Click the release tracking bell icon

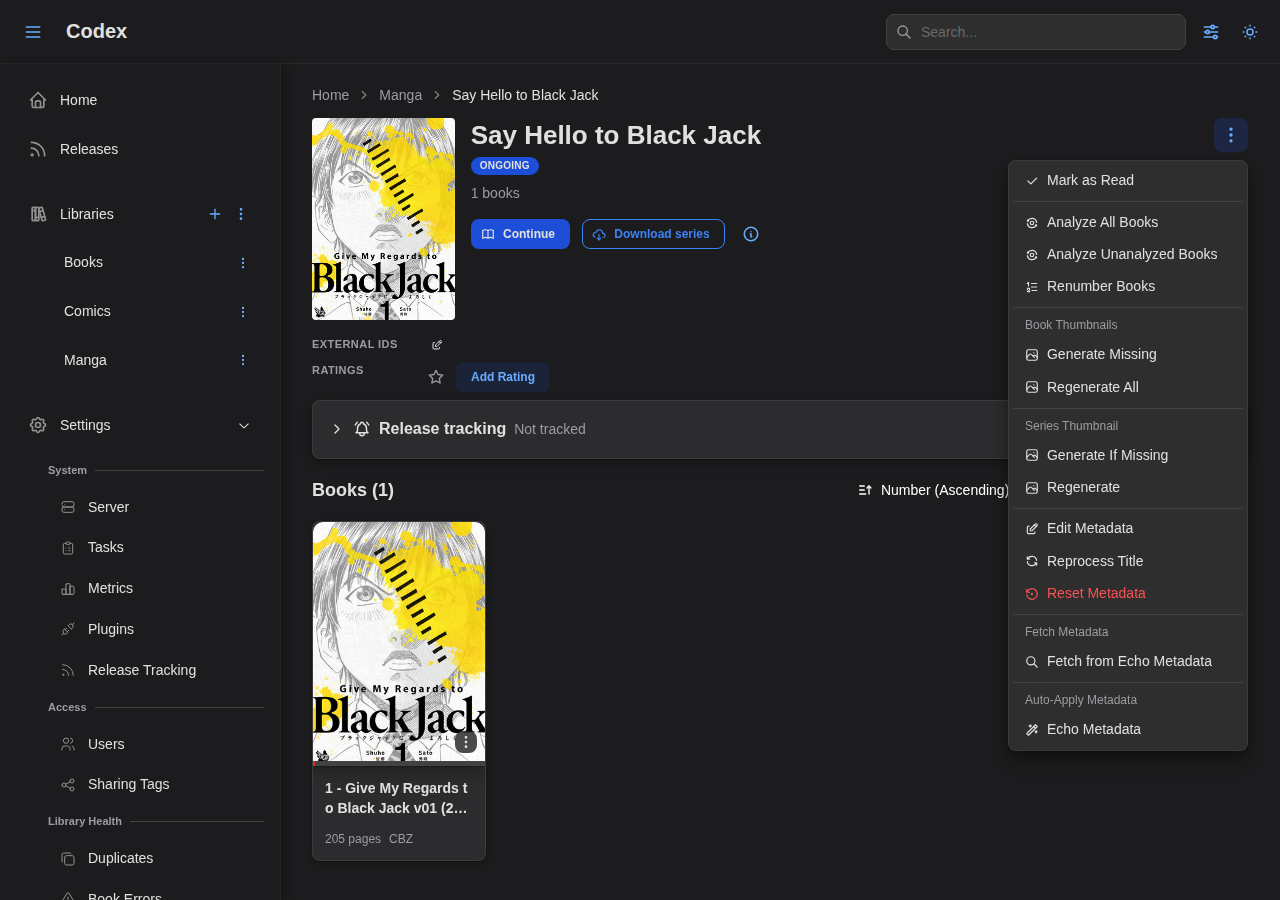click(362, 429)
